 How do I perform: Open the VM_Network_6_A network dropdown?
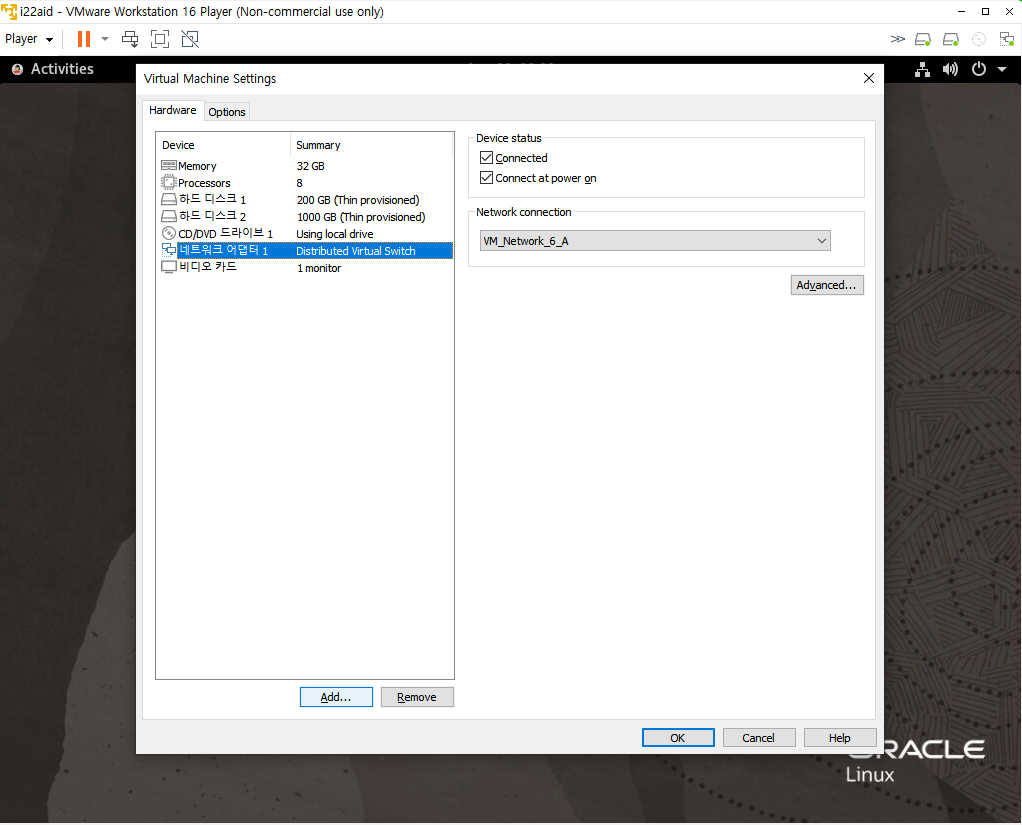click(655, 241)
